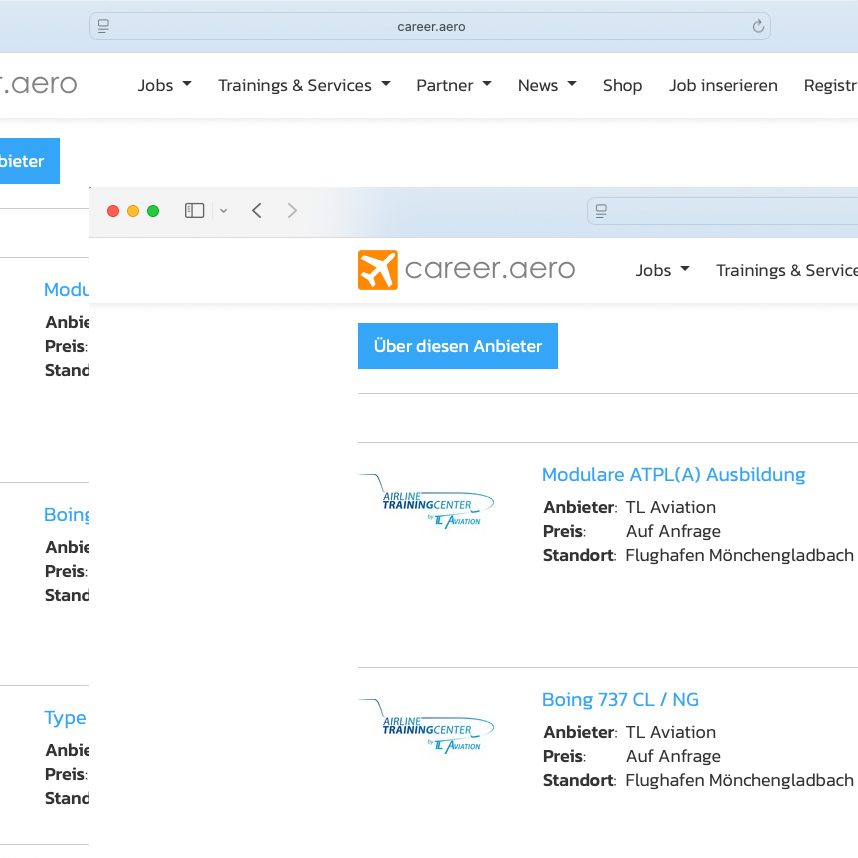Click the forward navigation arrow
Screen dimensions: 858x858
tap(291, 211)
